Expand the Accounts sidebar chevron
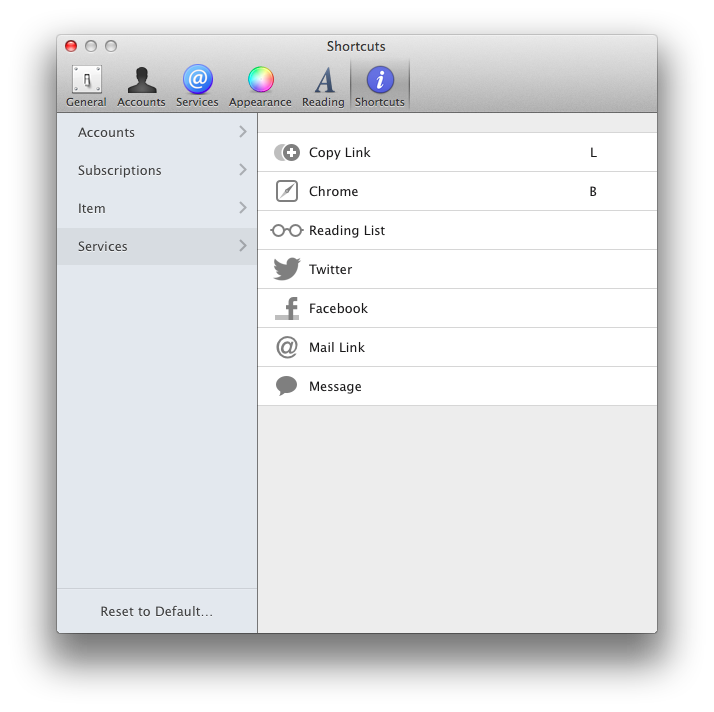714x712 pixels. click(x=243, y=132)
